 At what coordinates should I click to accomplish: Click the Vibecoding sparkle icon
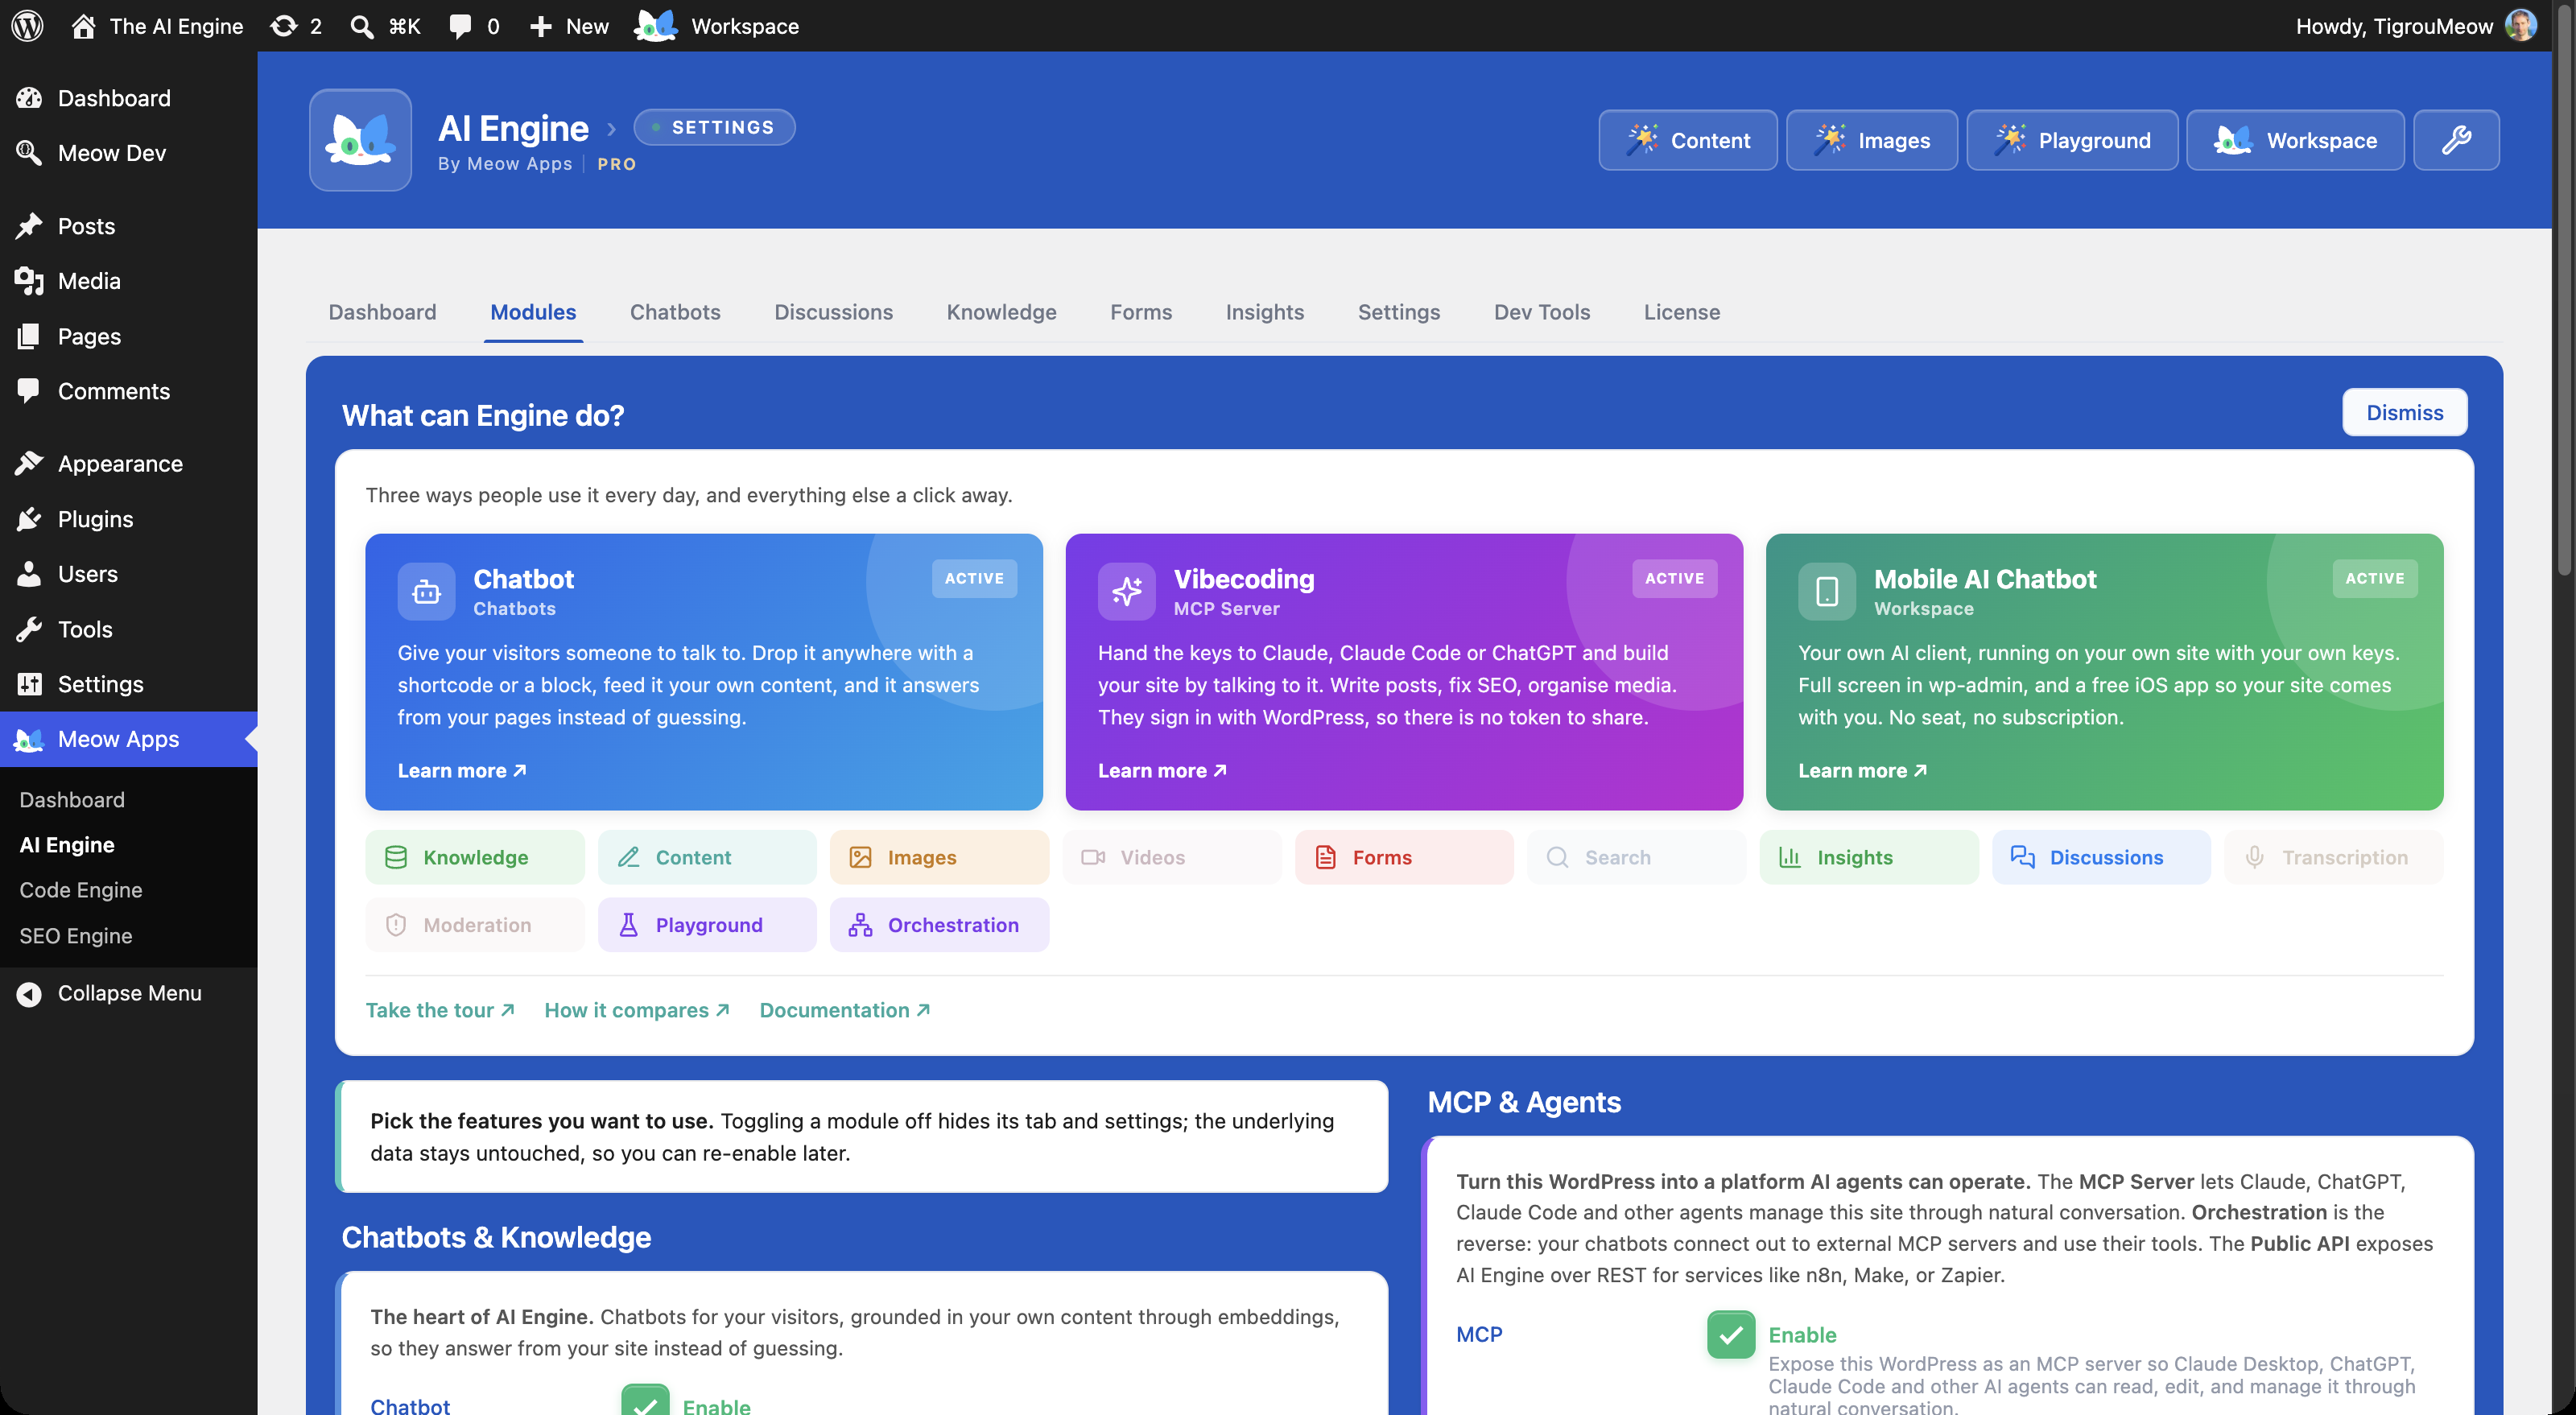[x=1126, y=592]
